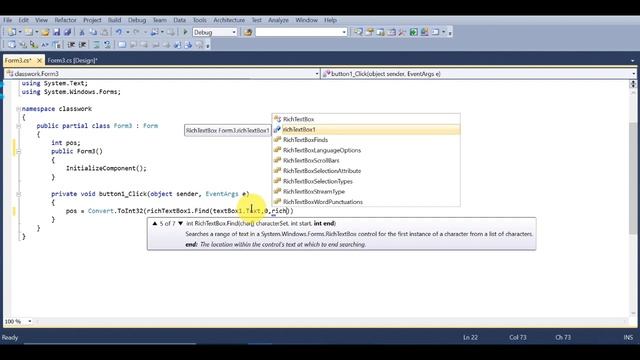The width and height of the screenshot is (640, 360).
Task: Open the Undo history dropdown arrow
Action: pos(127,32)
